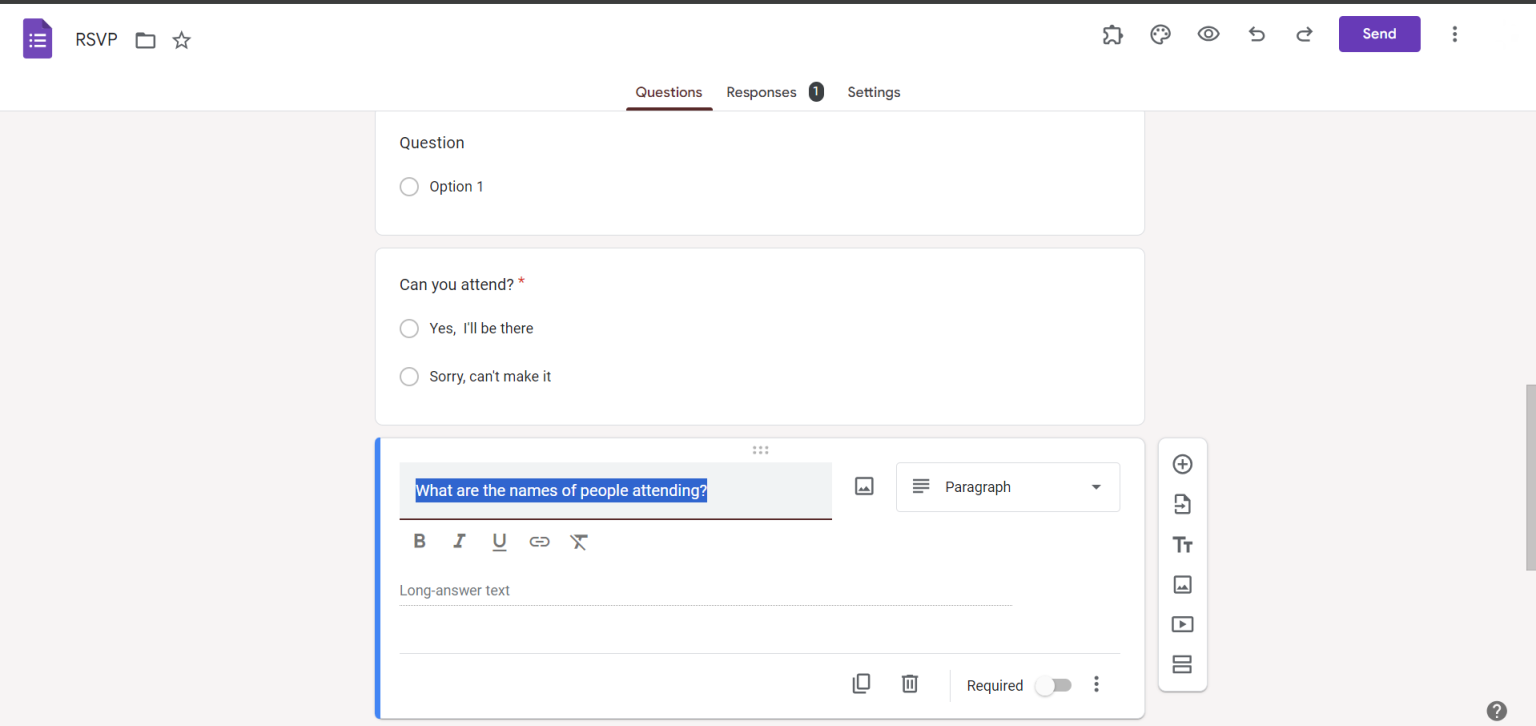Viewport: 1536px width, 726px height.
Task: Click the RSVP form title
Action: pos(96,40)
